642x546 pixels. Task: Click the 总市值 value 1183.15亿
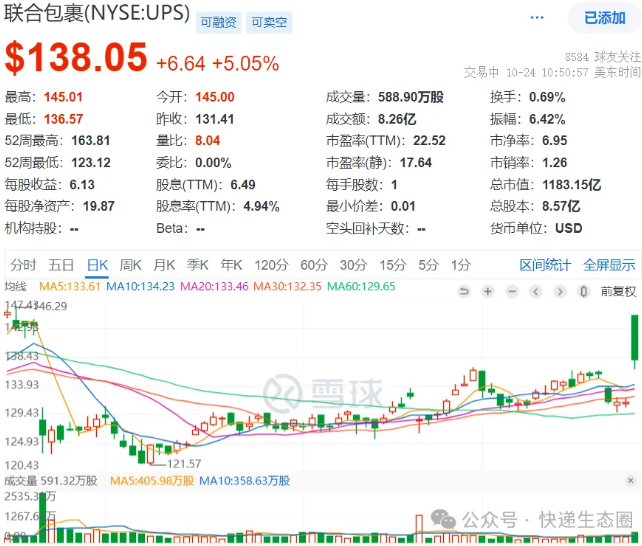point(572,185)
